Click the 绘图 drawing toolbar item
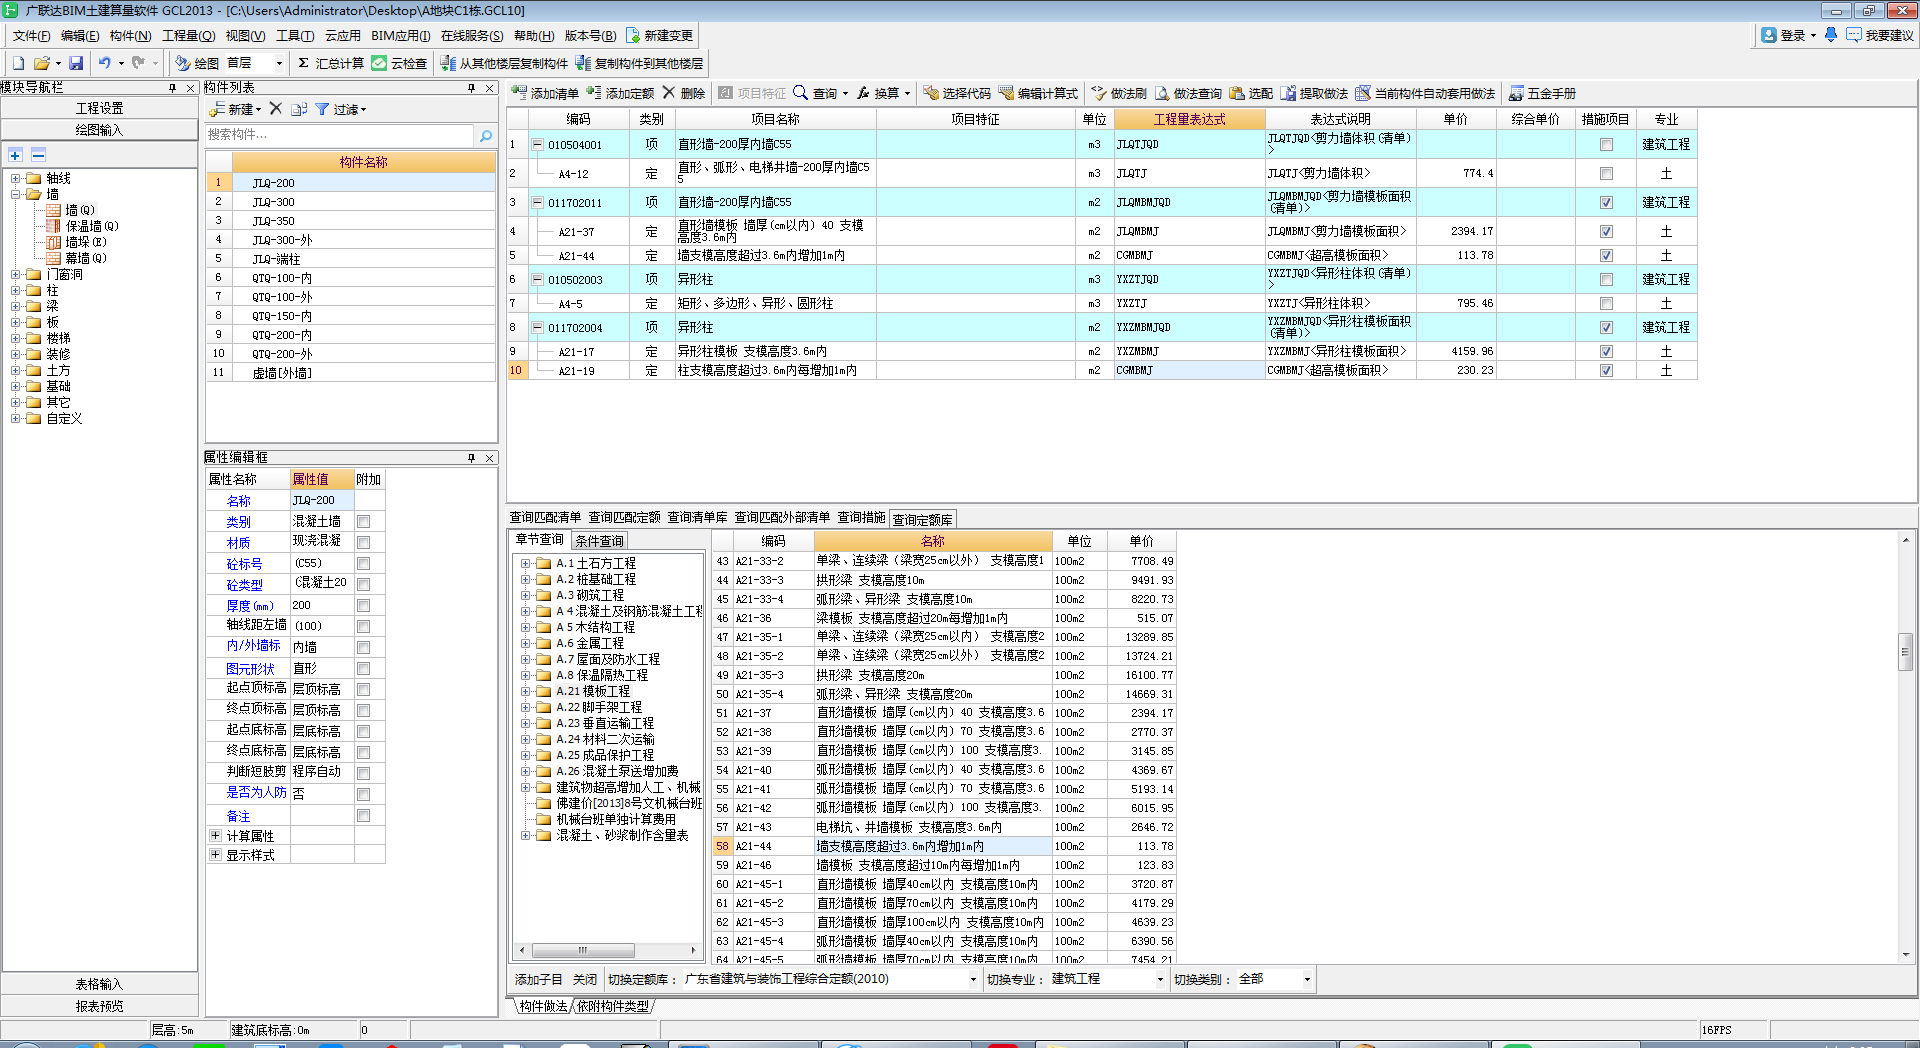 click(197, 63)
